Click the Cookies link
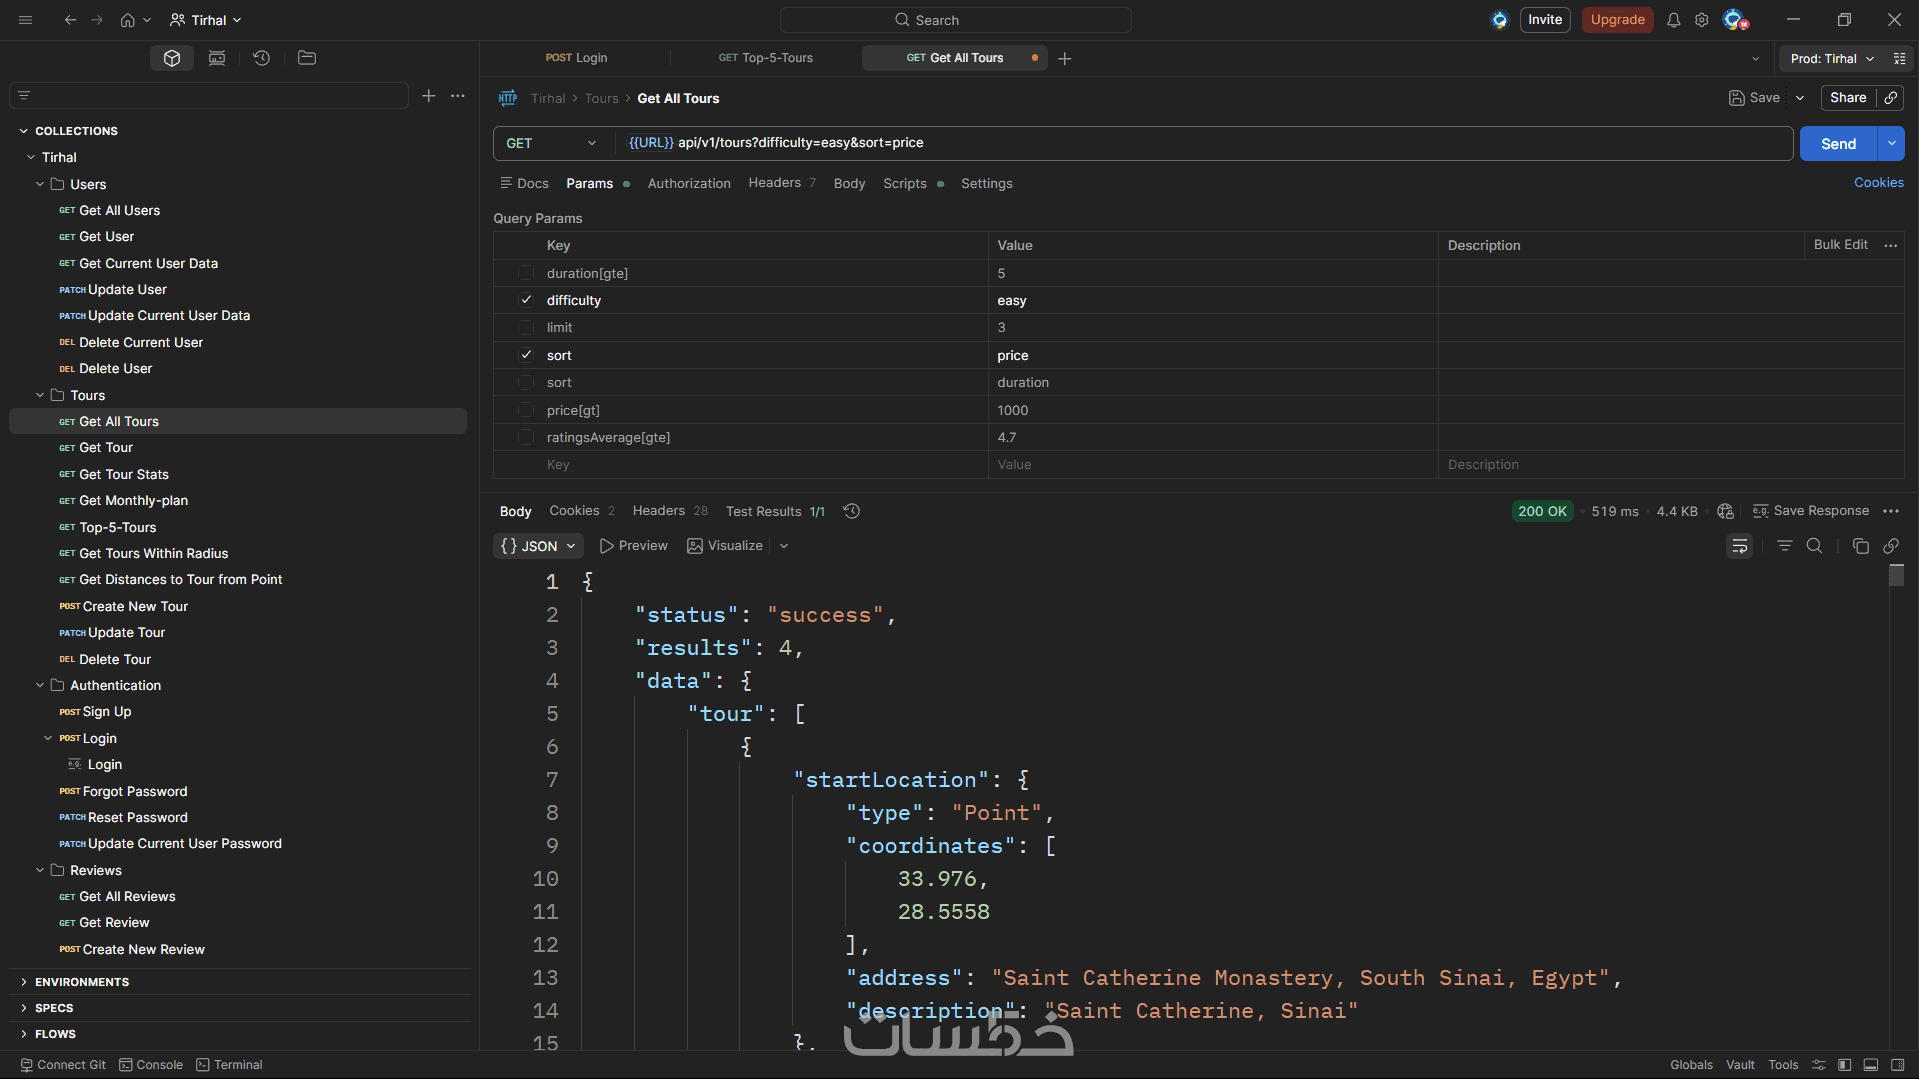This screenshot has height=1079, width=1919. [x=1878, y=183]
